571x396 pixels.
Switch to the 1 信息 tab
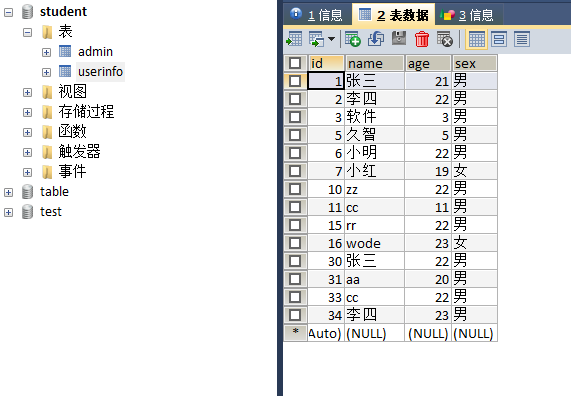[x=316, y=15]
